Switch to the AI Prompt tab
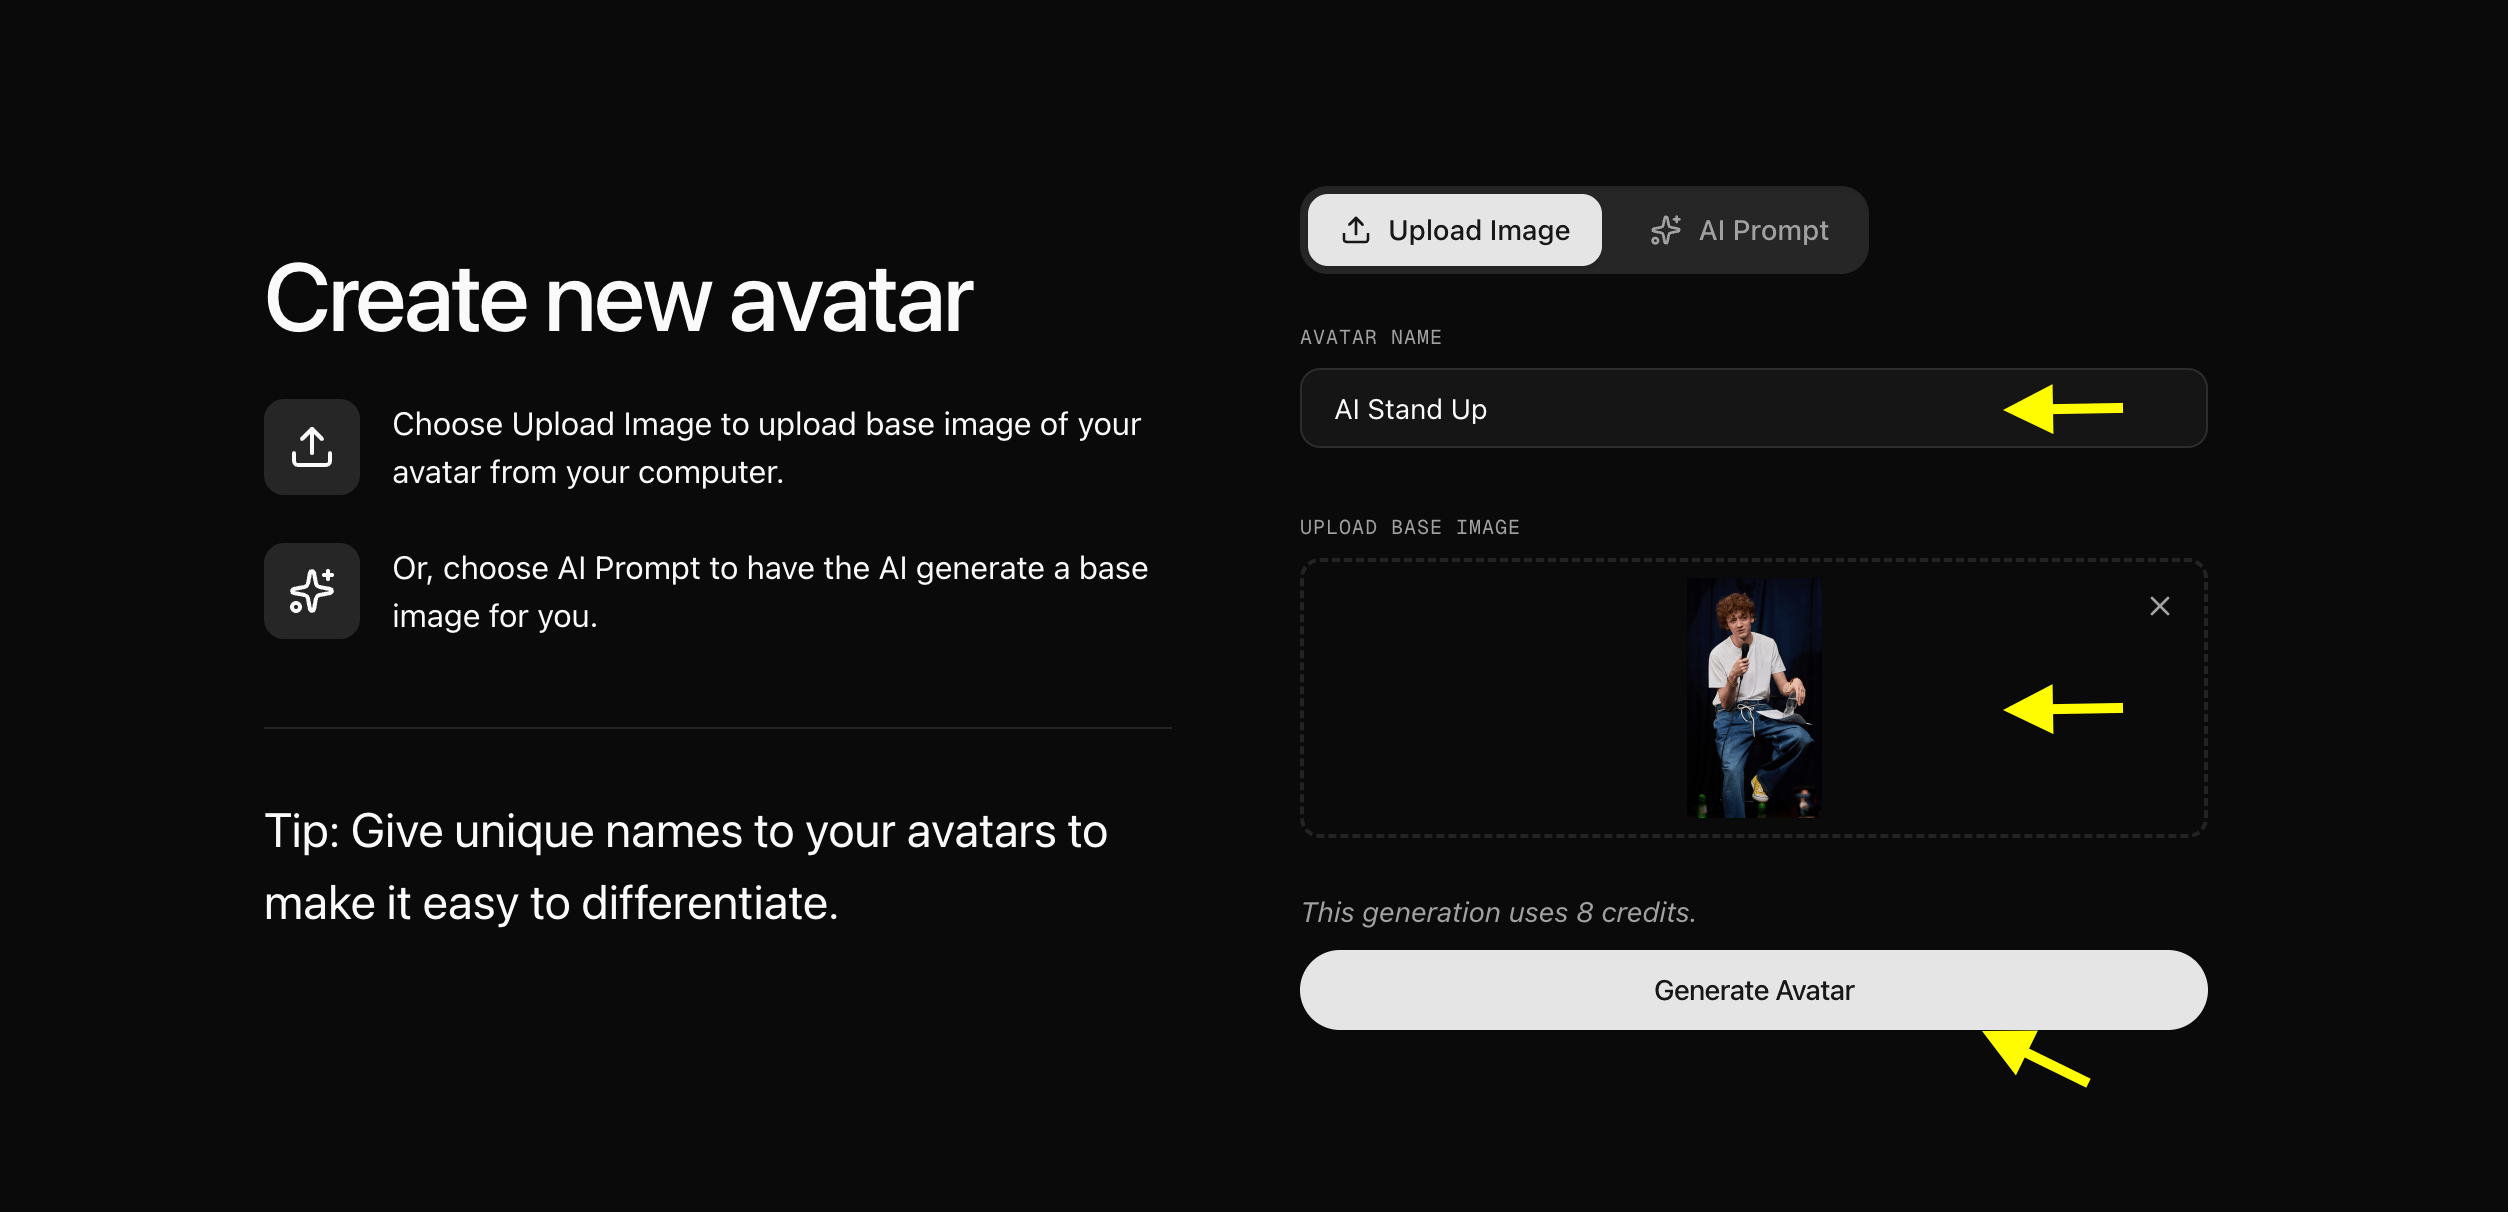The height and width of the screenshot is (1212, 2508). [x=1739, y=230]
